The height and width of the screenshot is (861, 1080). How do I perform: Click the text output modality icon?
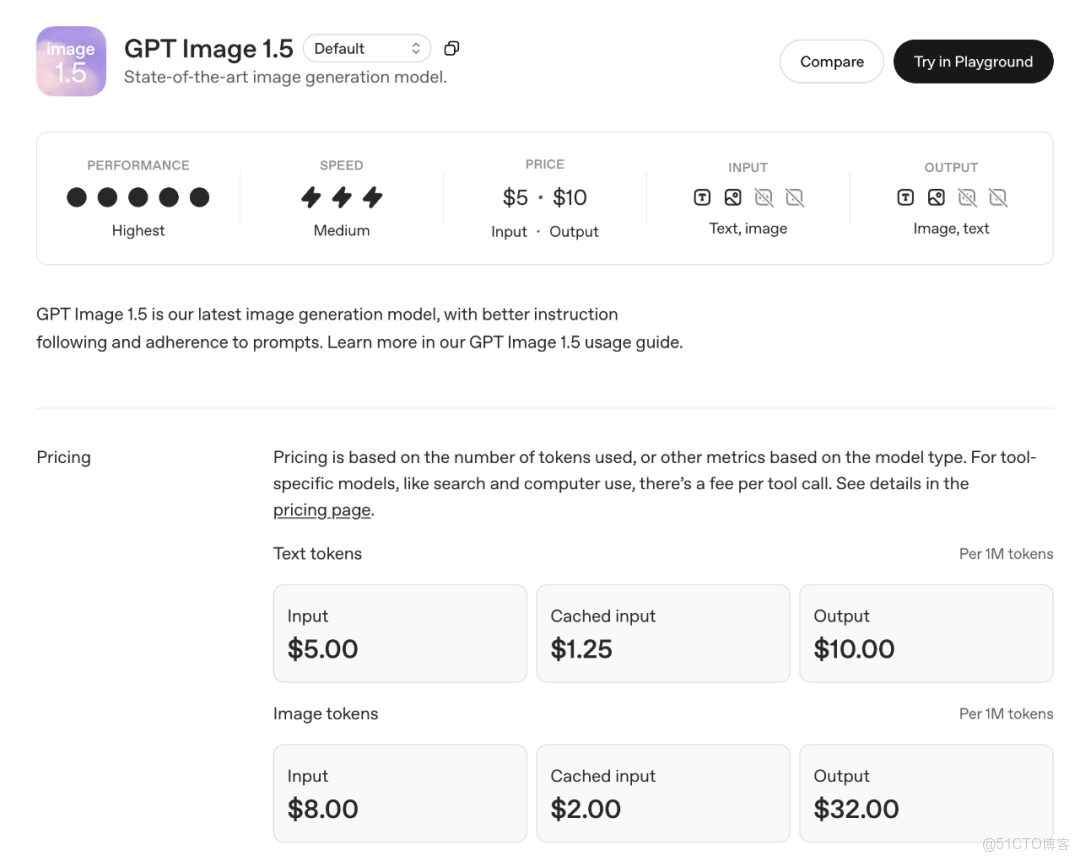coord(905,197)
